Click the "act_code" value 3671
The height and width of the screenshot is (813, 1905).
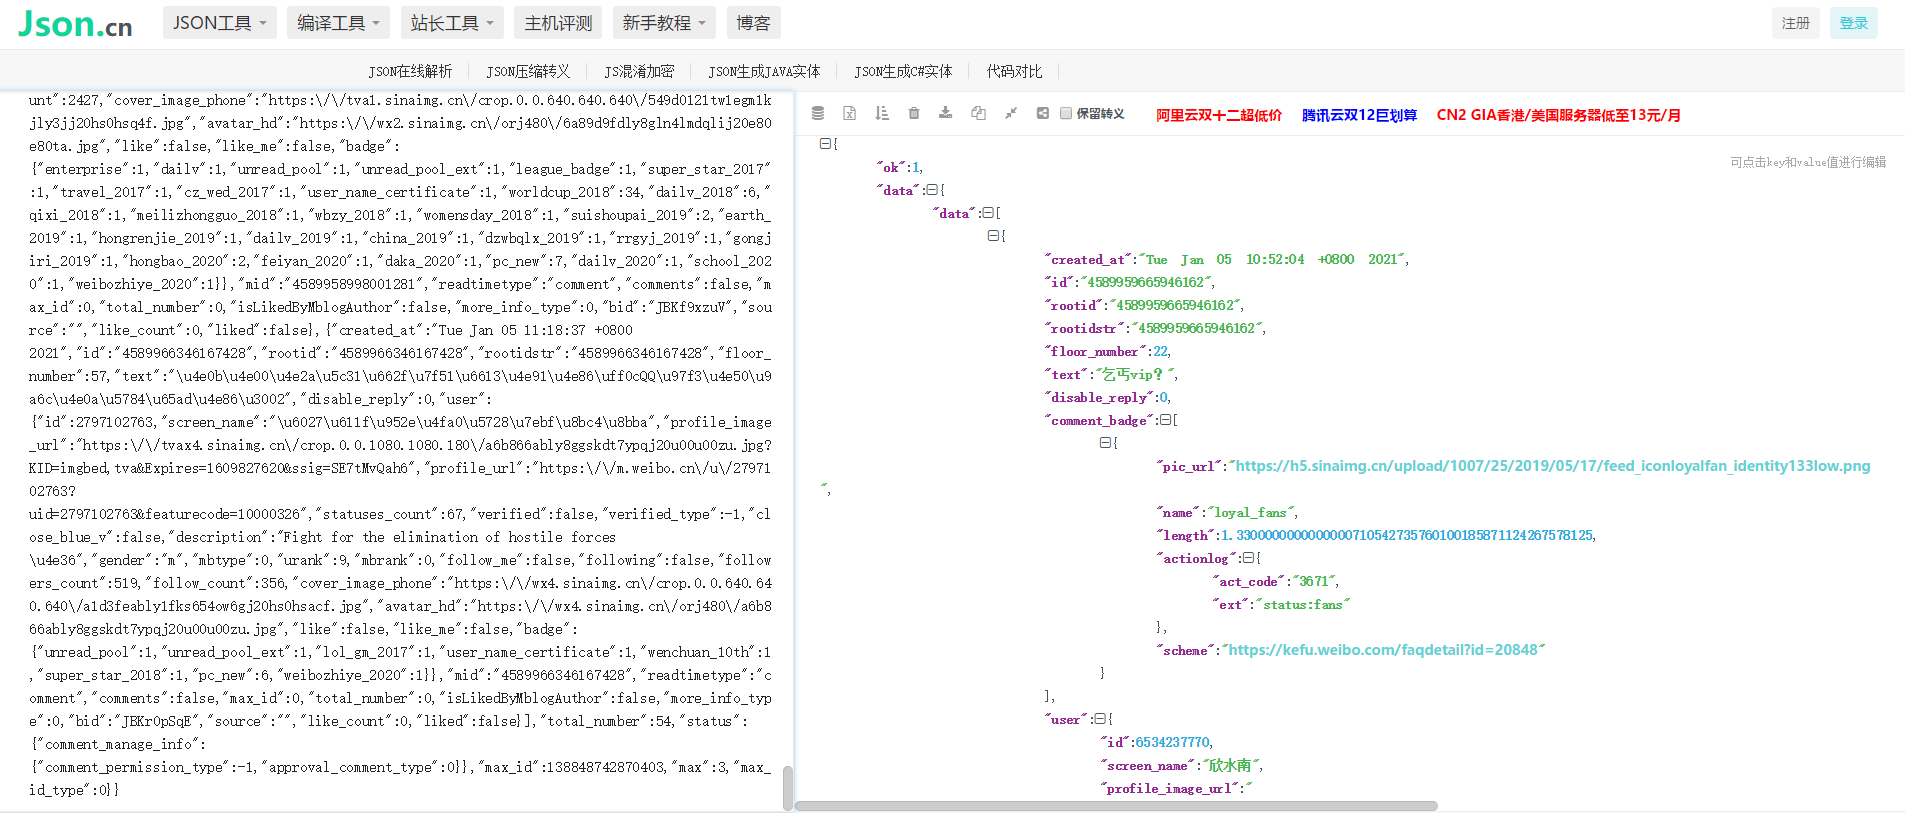click(x=1314, y=581)
